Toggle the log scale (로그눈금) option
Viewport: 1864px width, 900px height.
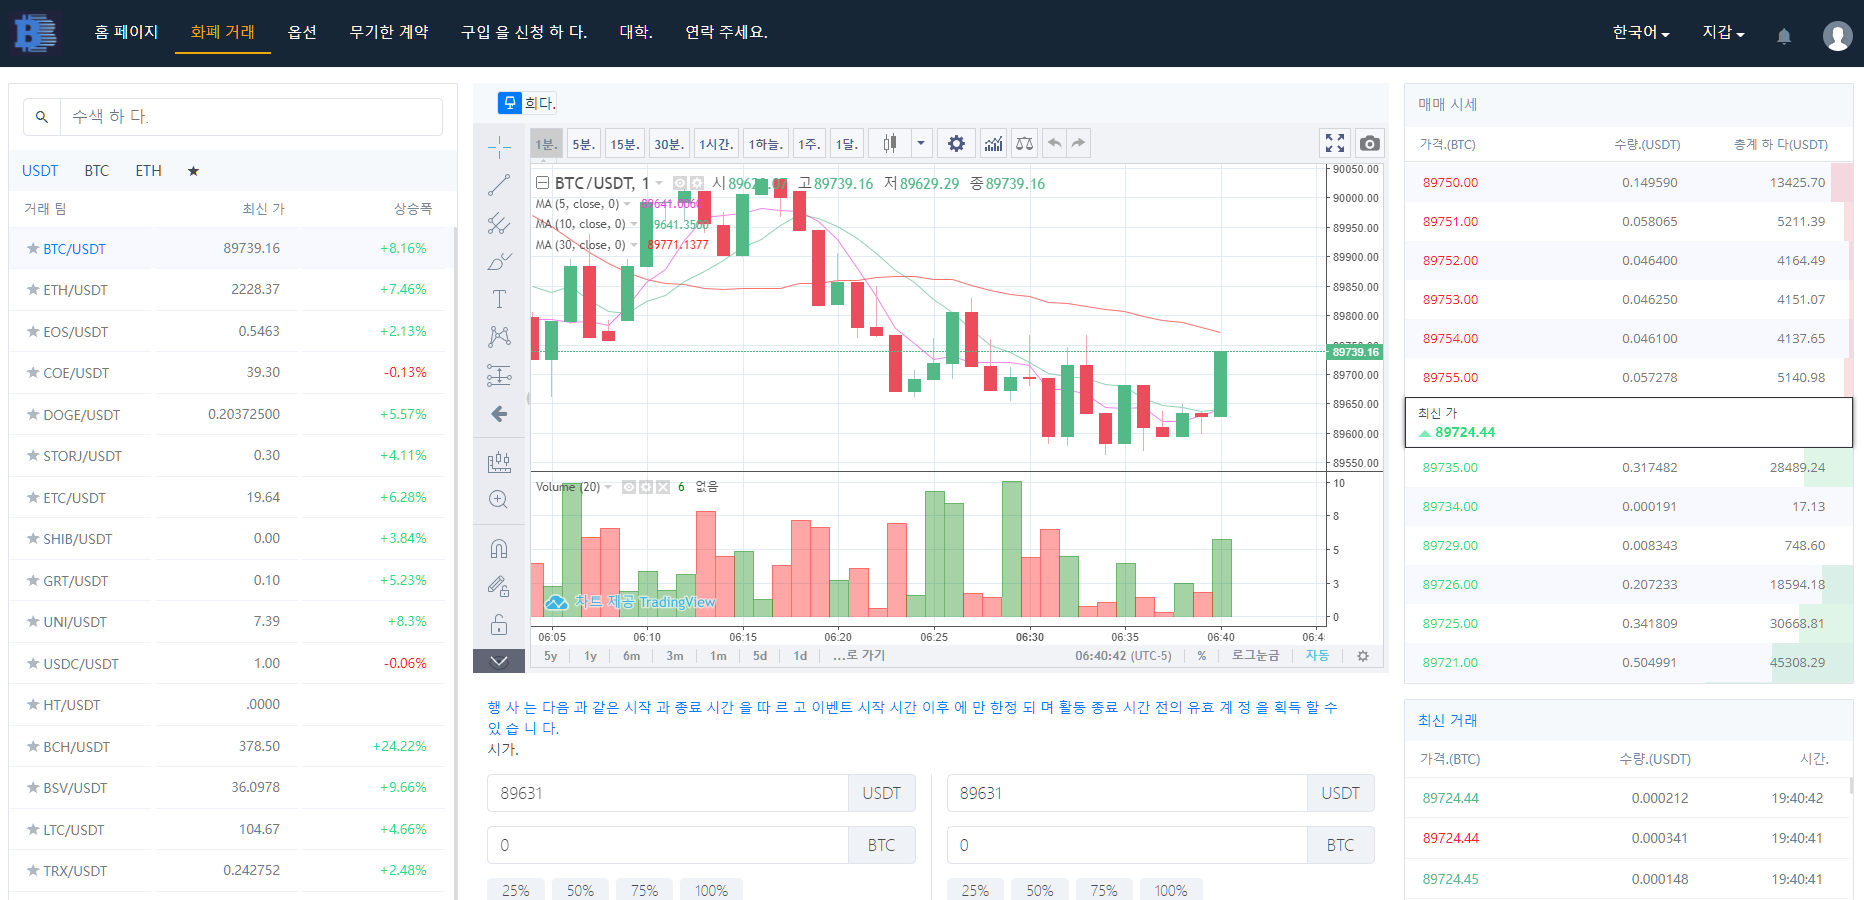[x=1255, y=656]
